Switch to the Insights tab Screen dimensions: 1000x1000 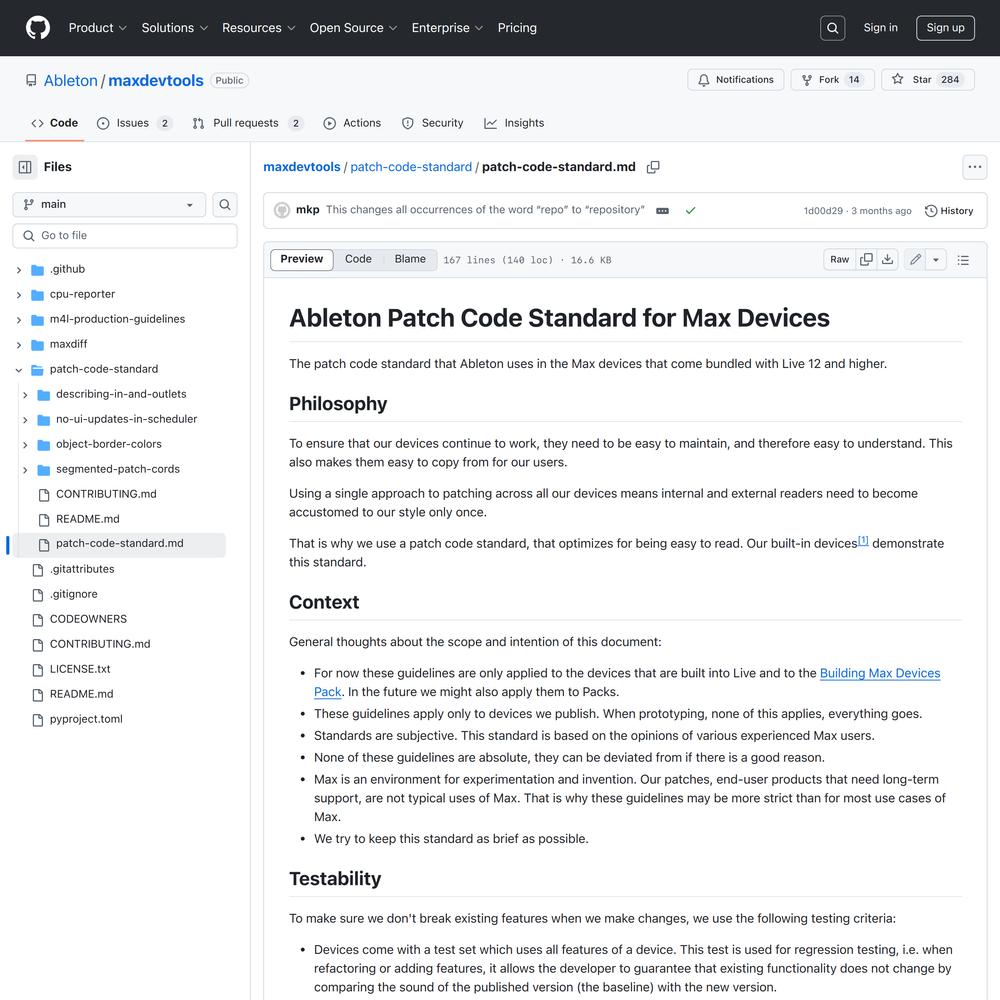(x=514, y=123)
